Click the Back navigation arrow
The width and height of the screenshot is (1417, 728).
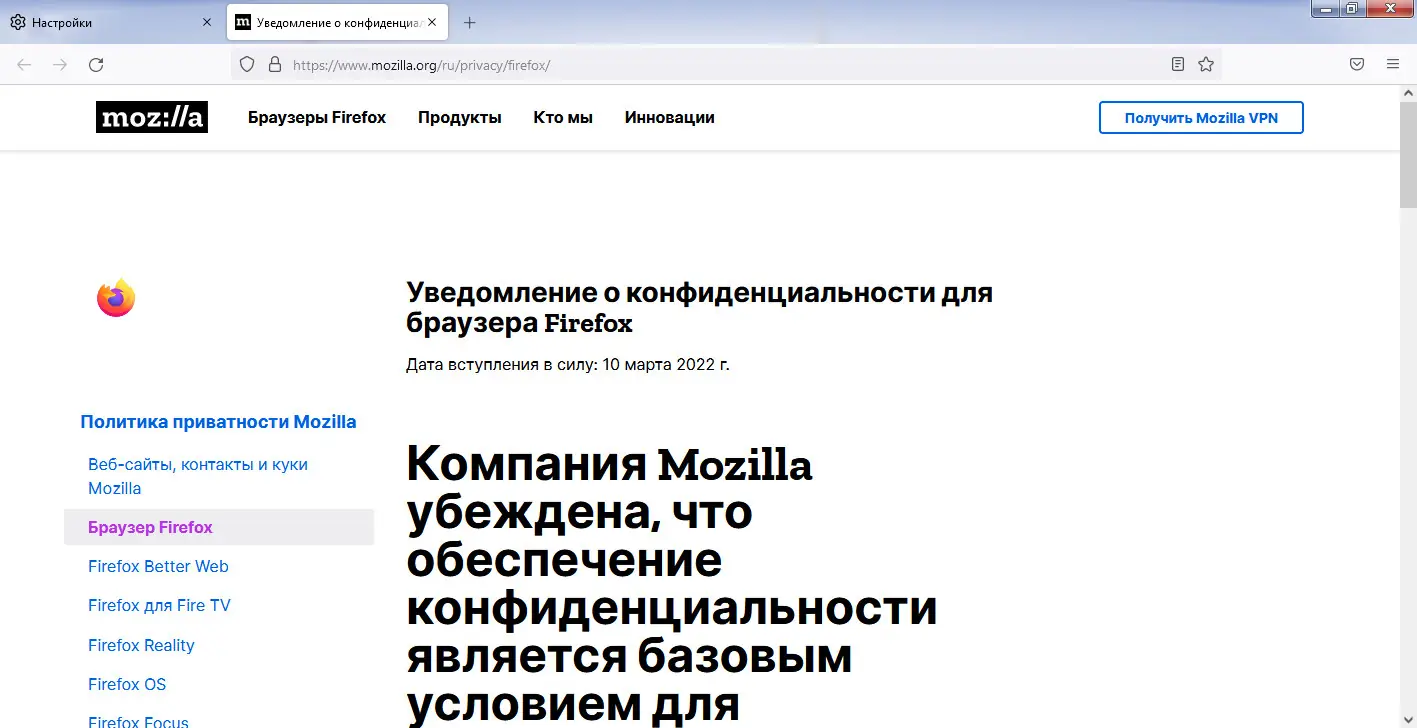[x=24, y=65]
